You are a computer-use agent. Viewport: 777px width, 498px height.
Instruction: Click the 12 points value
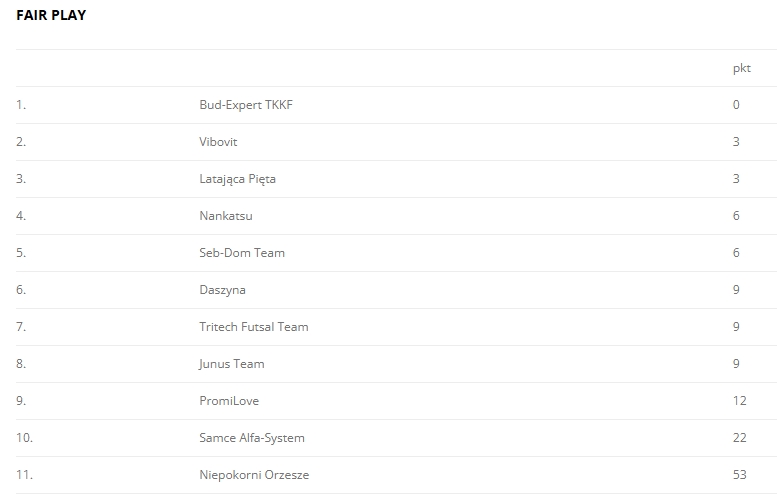pos(739,401)
